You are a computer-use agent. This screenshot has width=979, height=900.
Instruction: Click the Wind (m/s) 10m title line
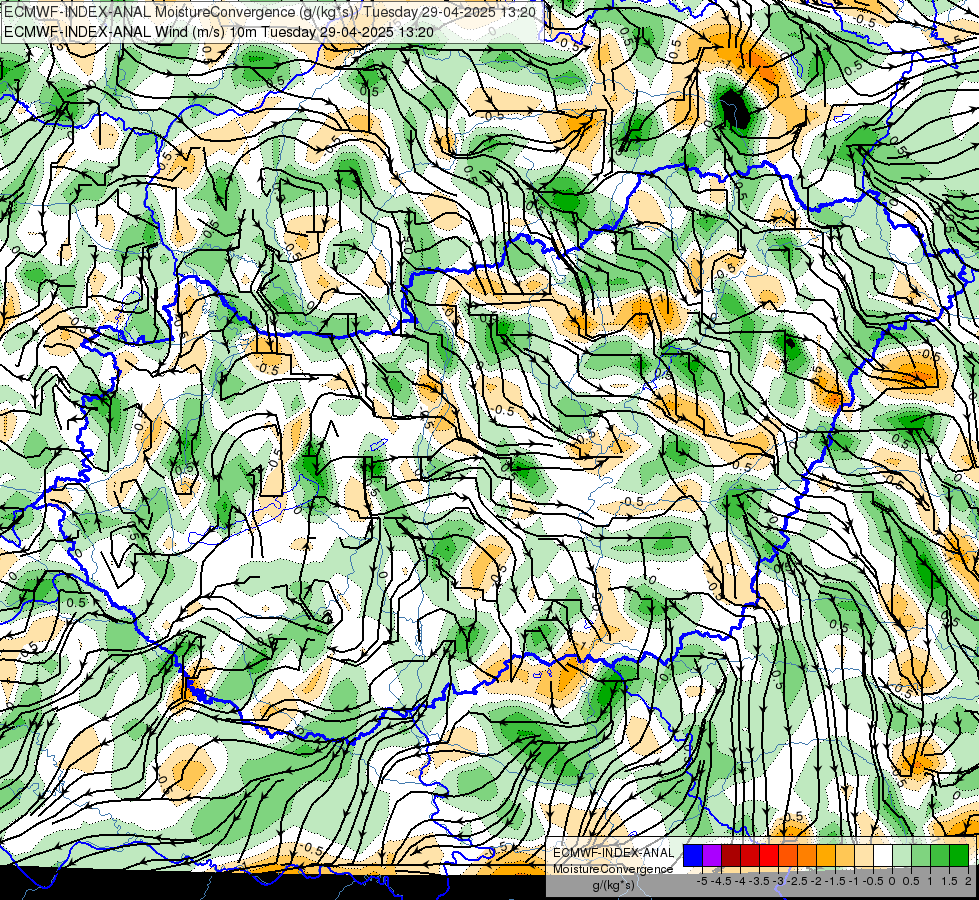point(219,31)
